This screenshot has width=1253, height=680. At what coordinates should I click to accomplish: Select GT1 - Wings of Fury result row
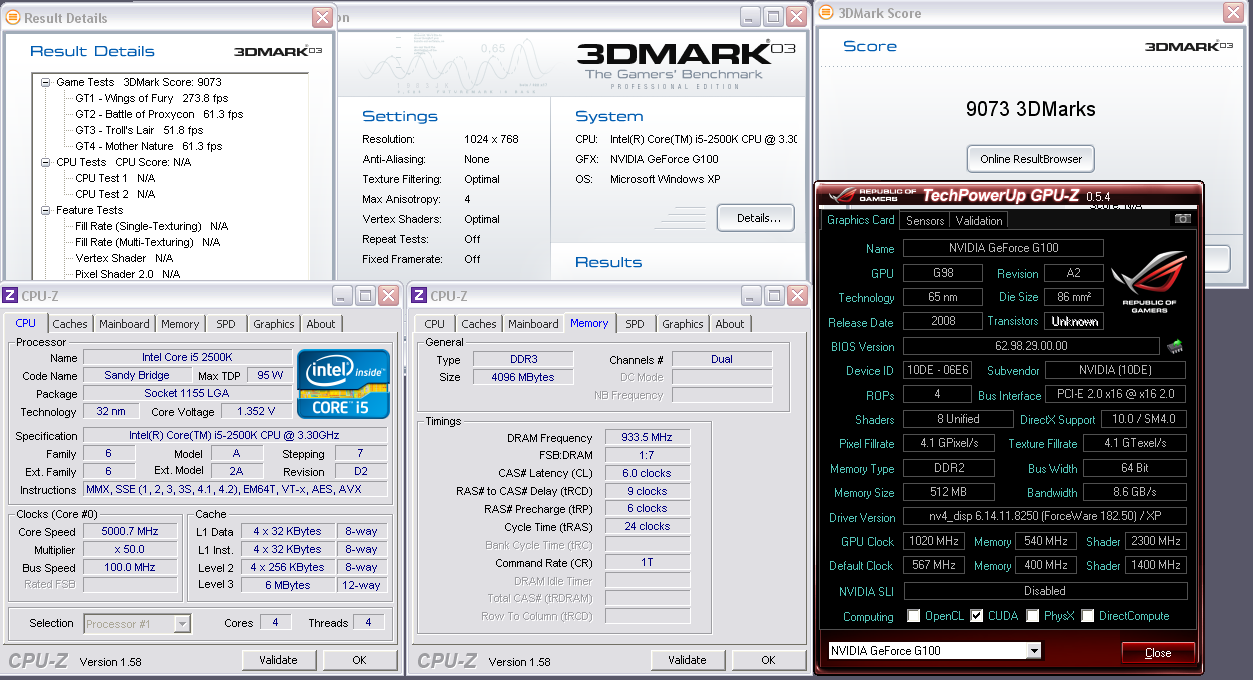pos(152,98)
